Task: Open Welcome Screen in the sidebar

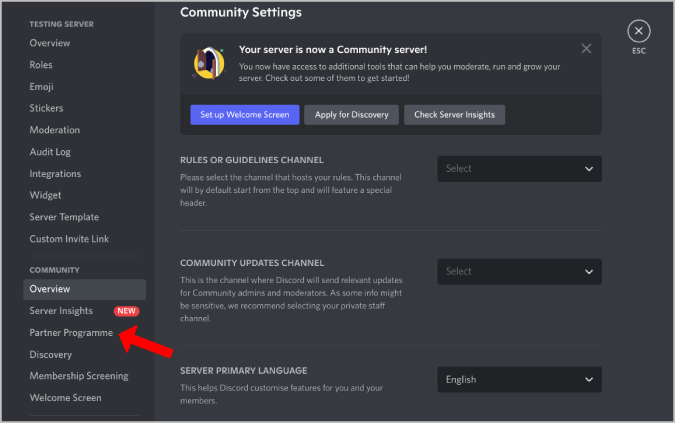Action: point(65,398)
